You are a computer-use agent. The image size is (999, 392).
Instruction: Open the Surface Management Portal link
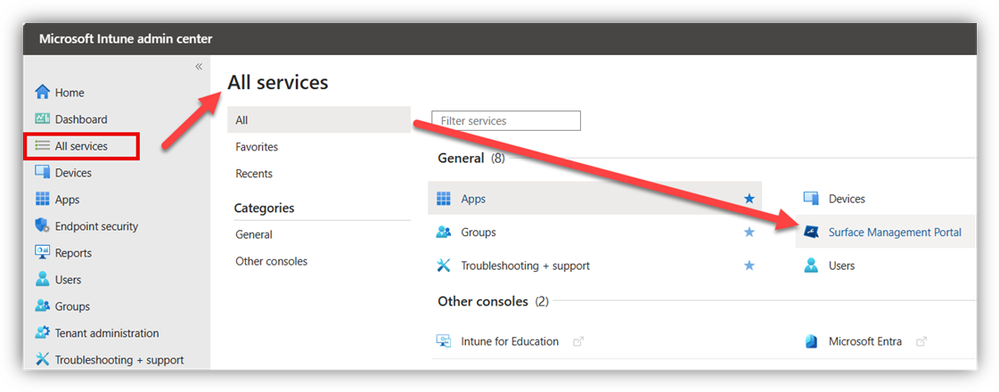tap(895, 232)
